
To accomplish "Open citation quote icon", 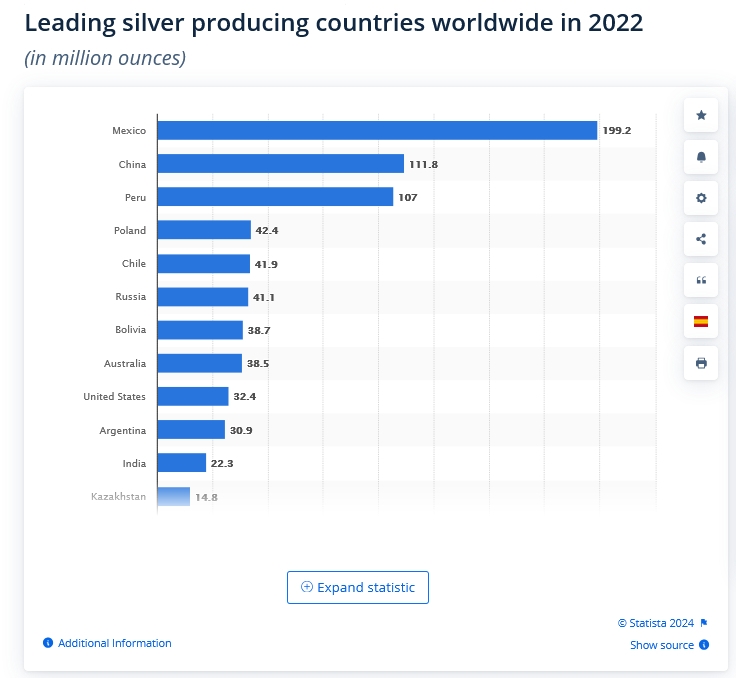I will 701,280.
